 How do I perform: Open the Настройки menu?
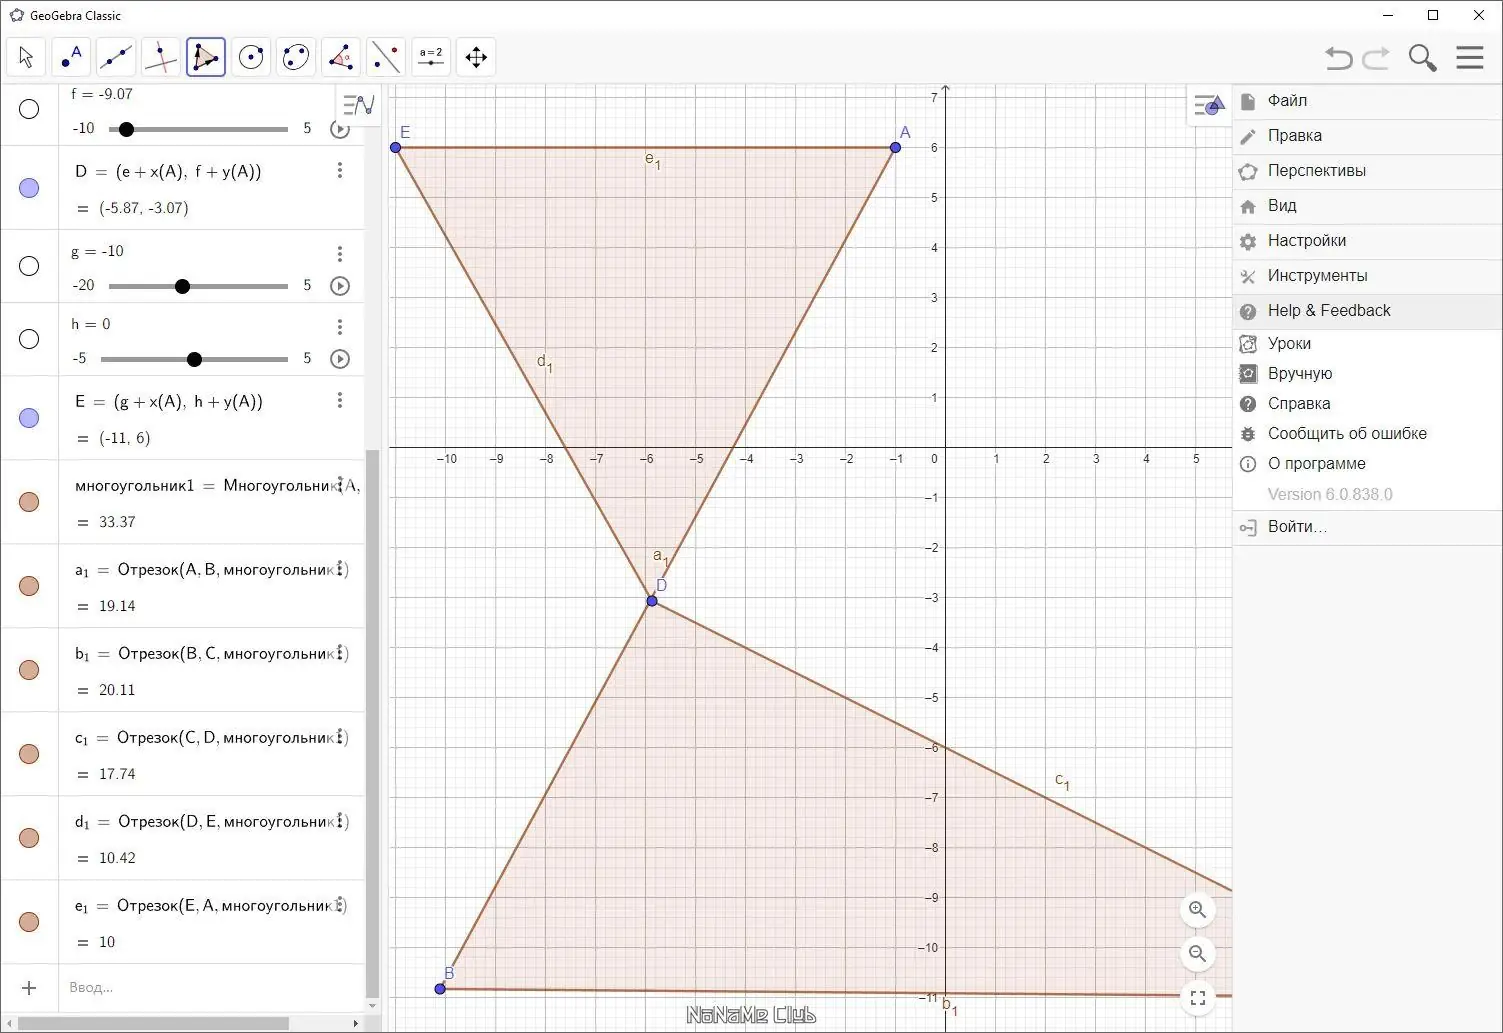[x=1367, y=241]
